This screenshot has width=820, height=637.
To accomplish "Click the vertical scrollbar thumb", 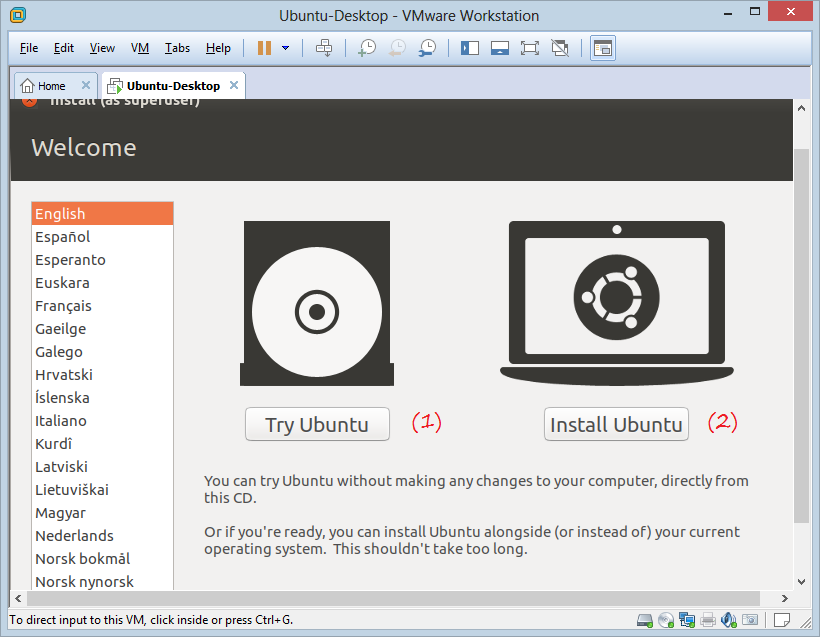I will [x=801, y=336].
